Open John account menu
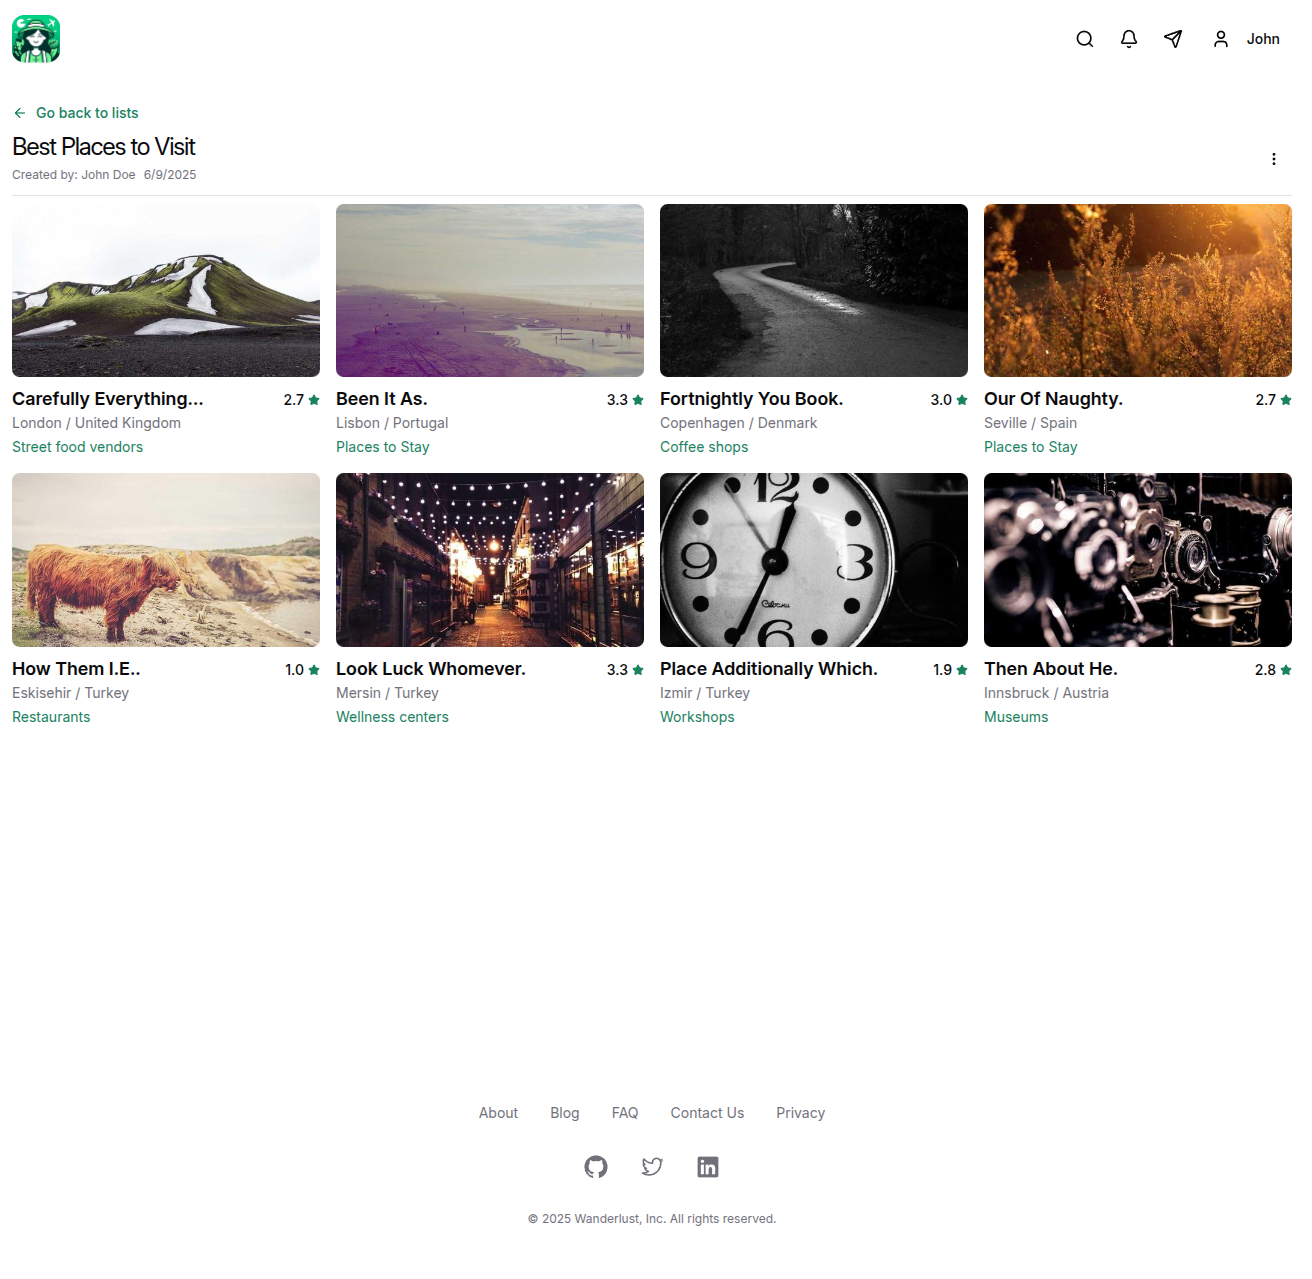Image resolution: width=1312 pixels, height=1279 pixels. tap(1263, 39)
